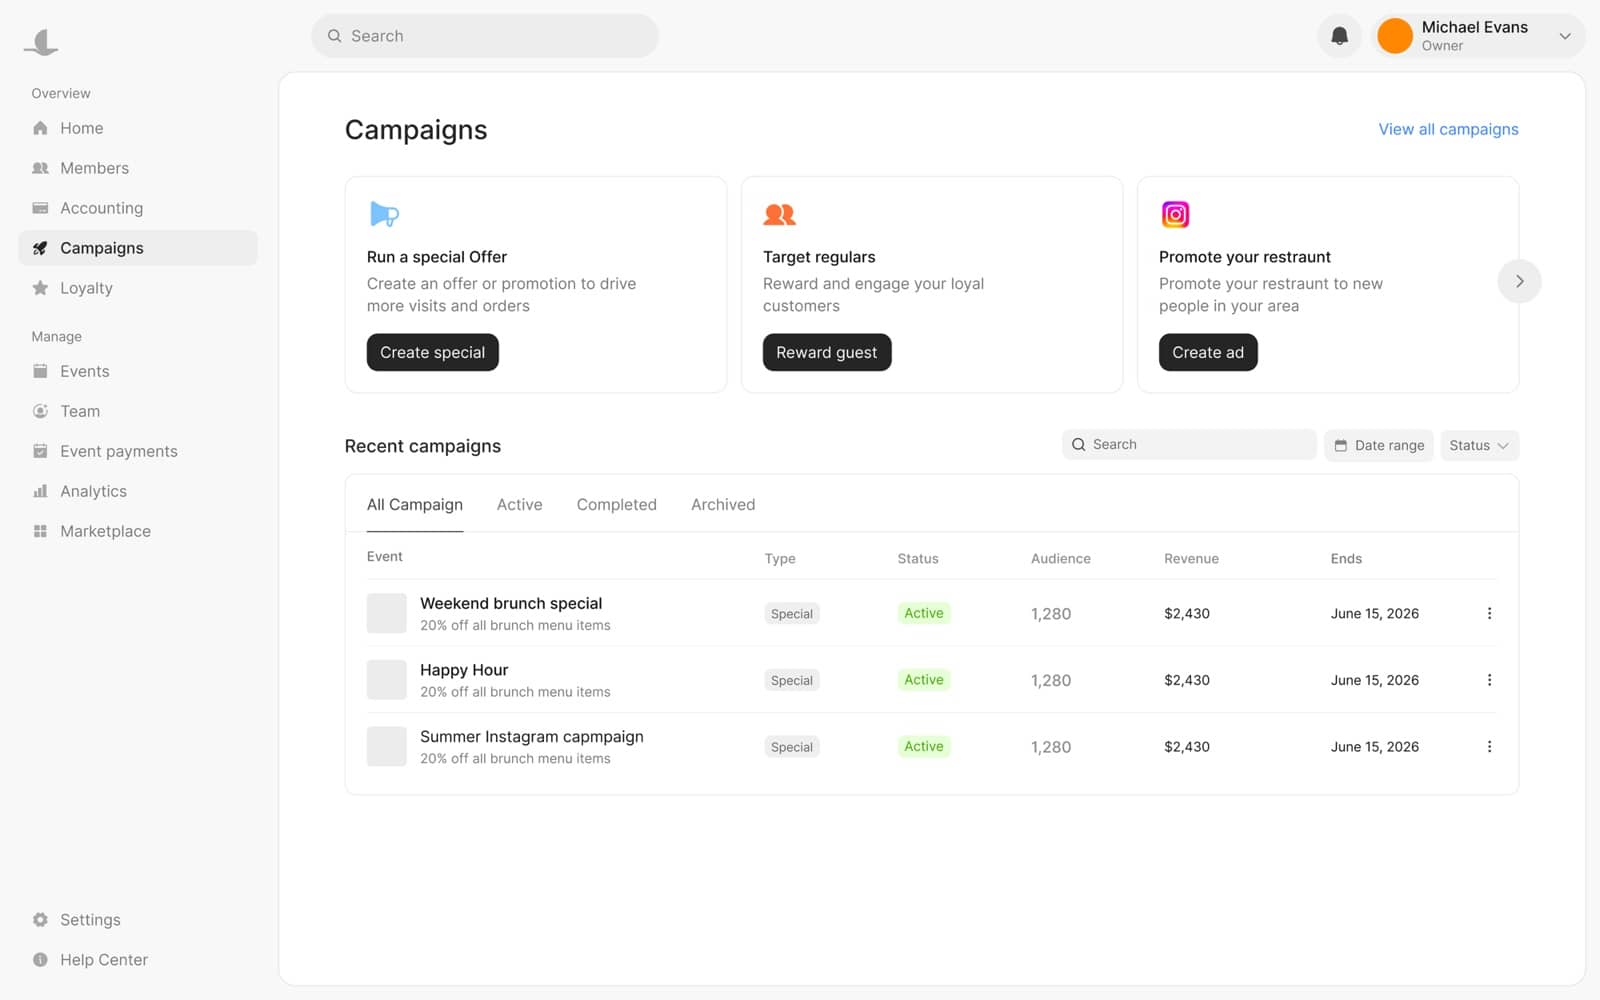Click the megaphone special offer icon

click(x=384, y=214)
